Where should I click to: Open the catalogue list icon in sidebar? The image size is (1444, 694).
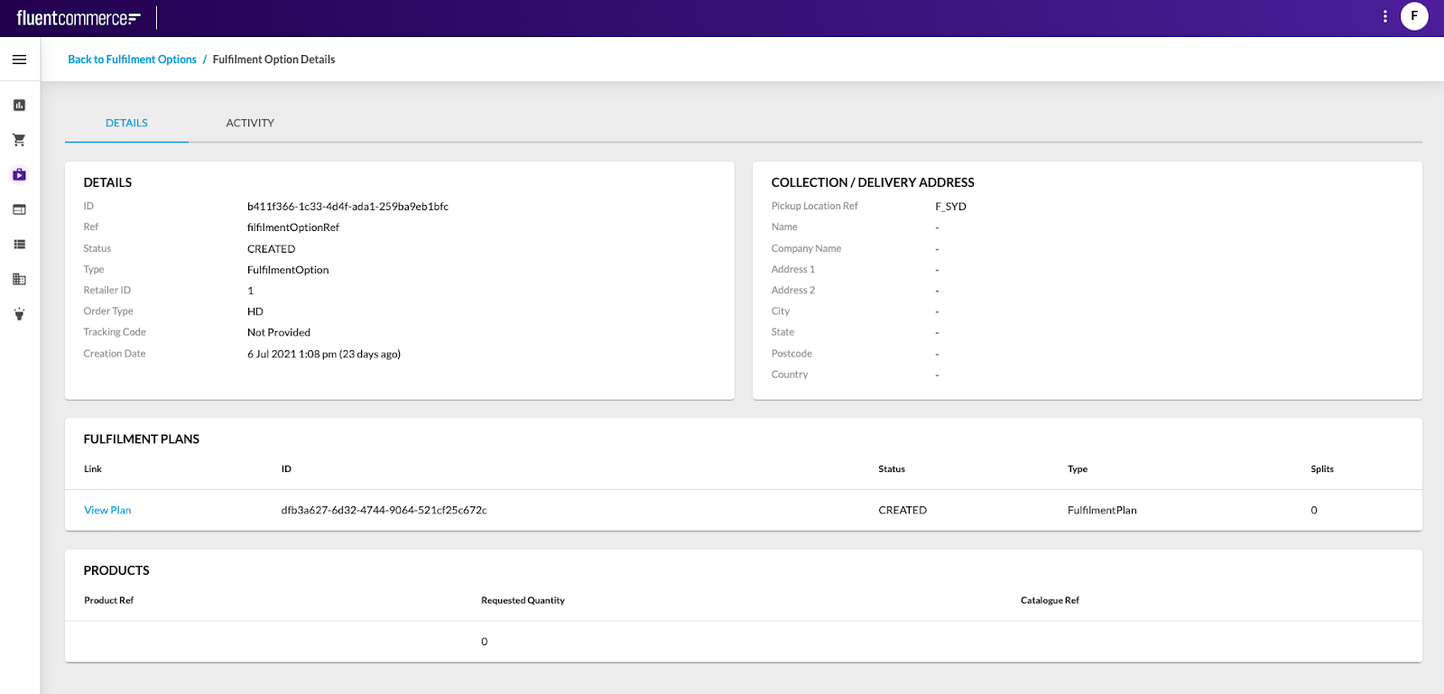18,244
